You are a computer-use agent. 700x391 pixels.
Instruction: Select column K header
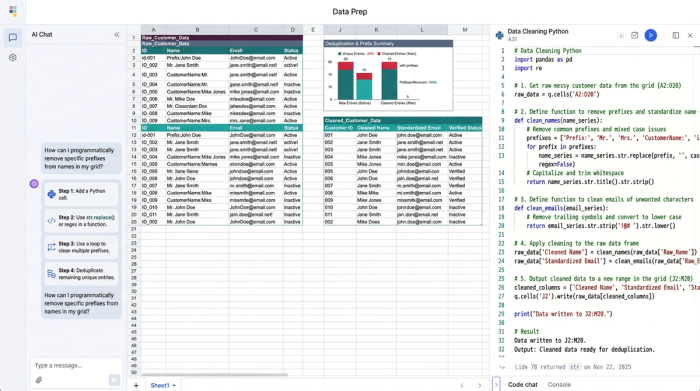[376, 30]
